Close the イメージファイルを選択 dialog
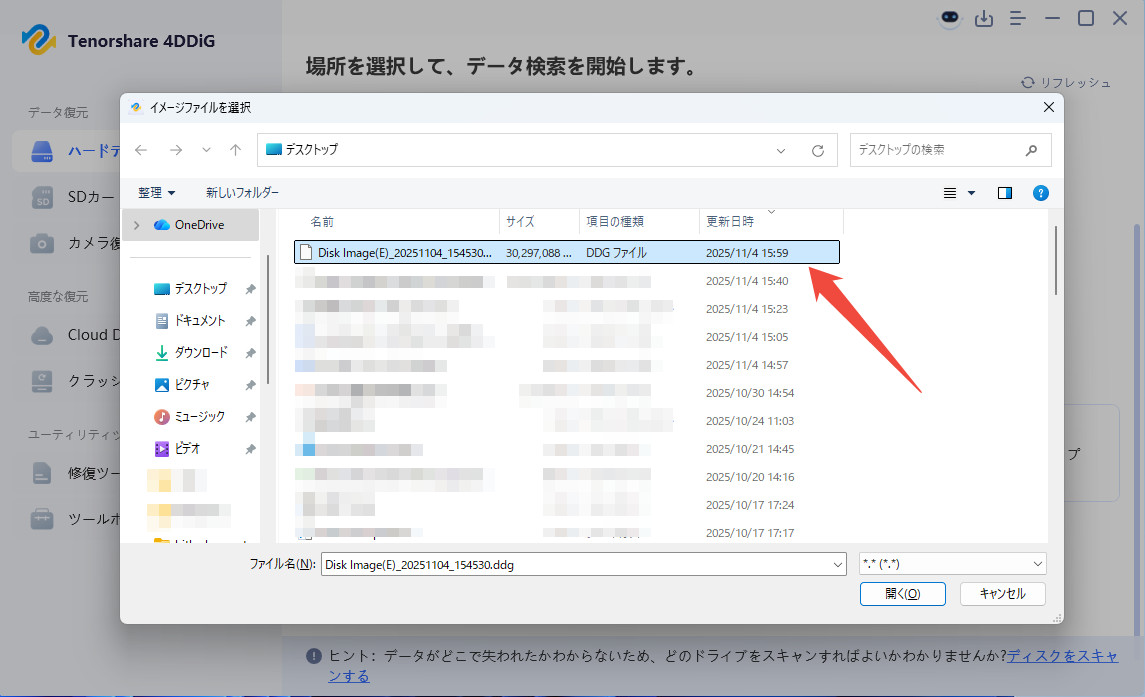 (x=1049, y=107)
